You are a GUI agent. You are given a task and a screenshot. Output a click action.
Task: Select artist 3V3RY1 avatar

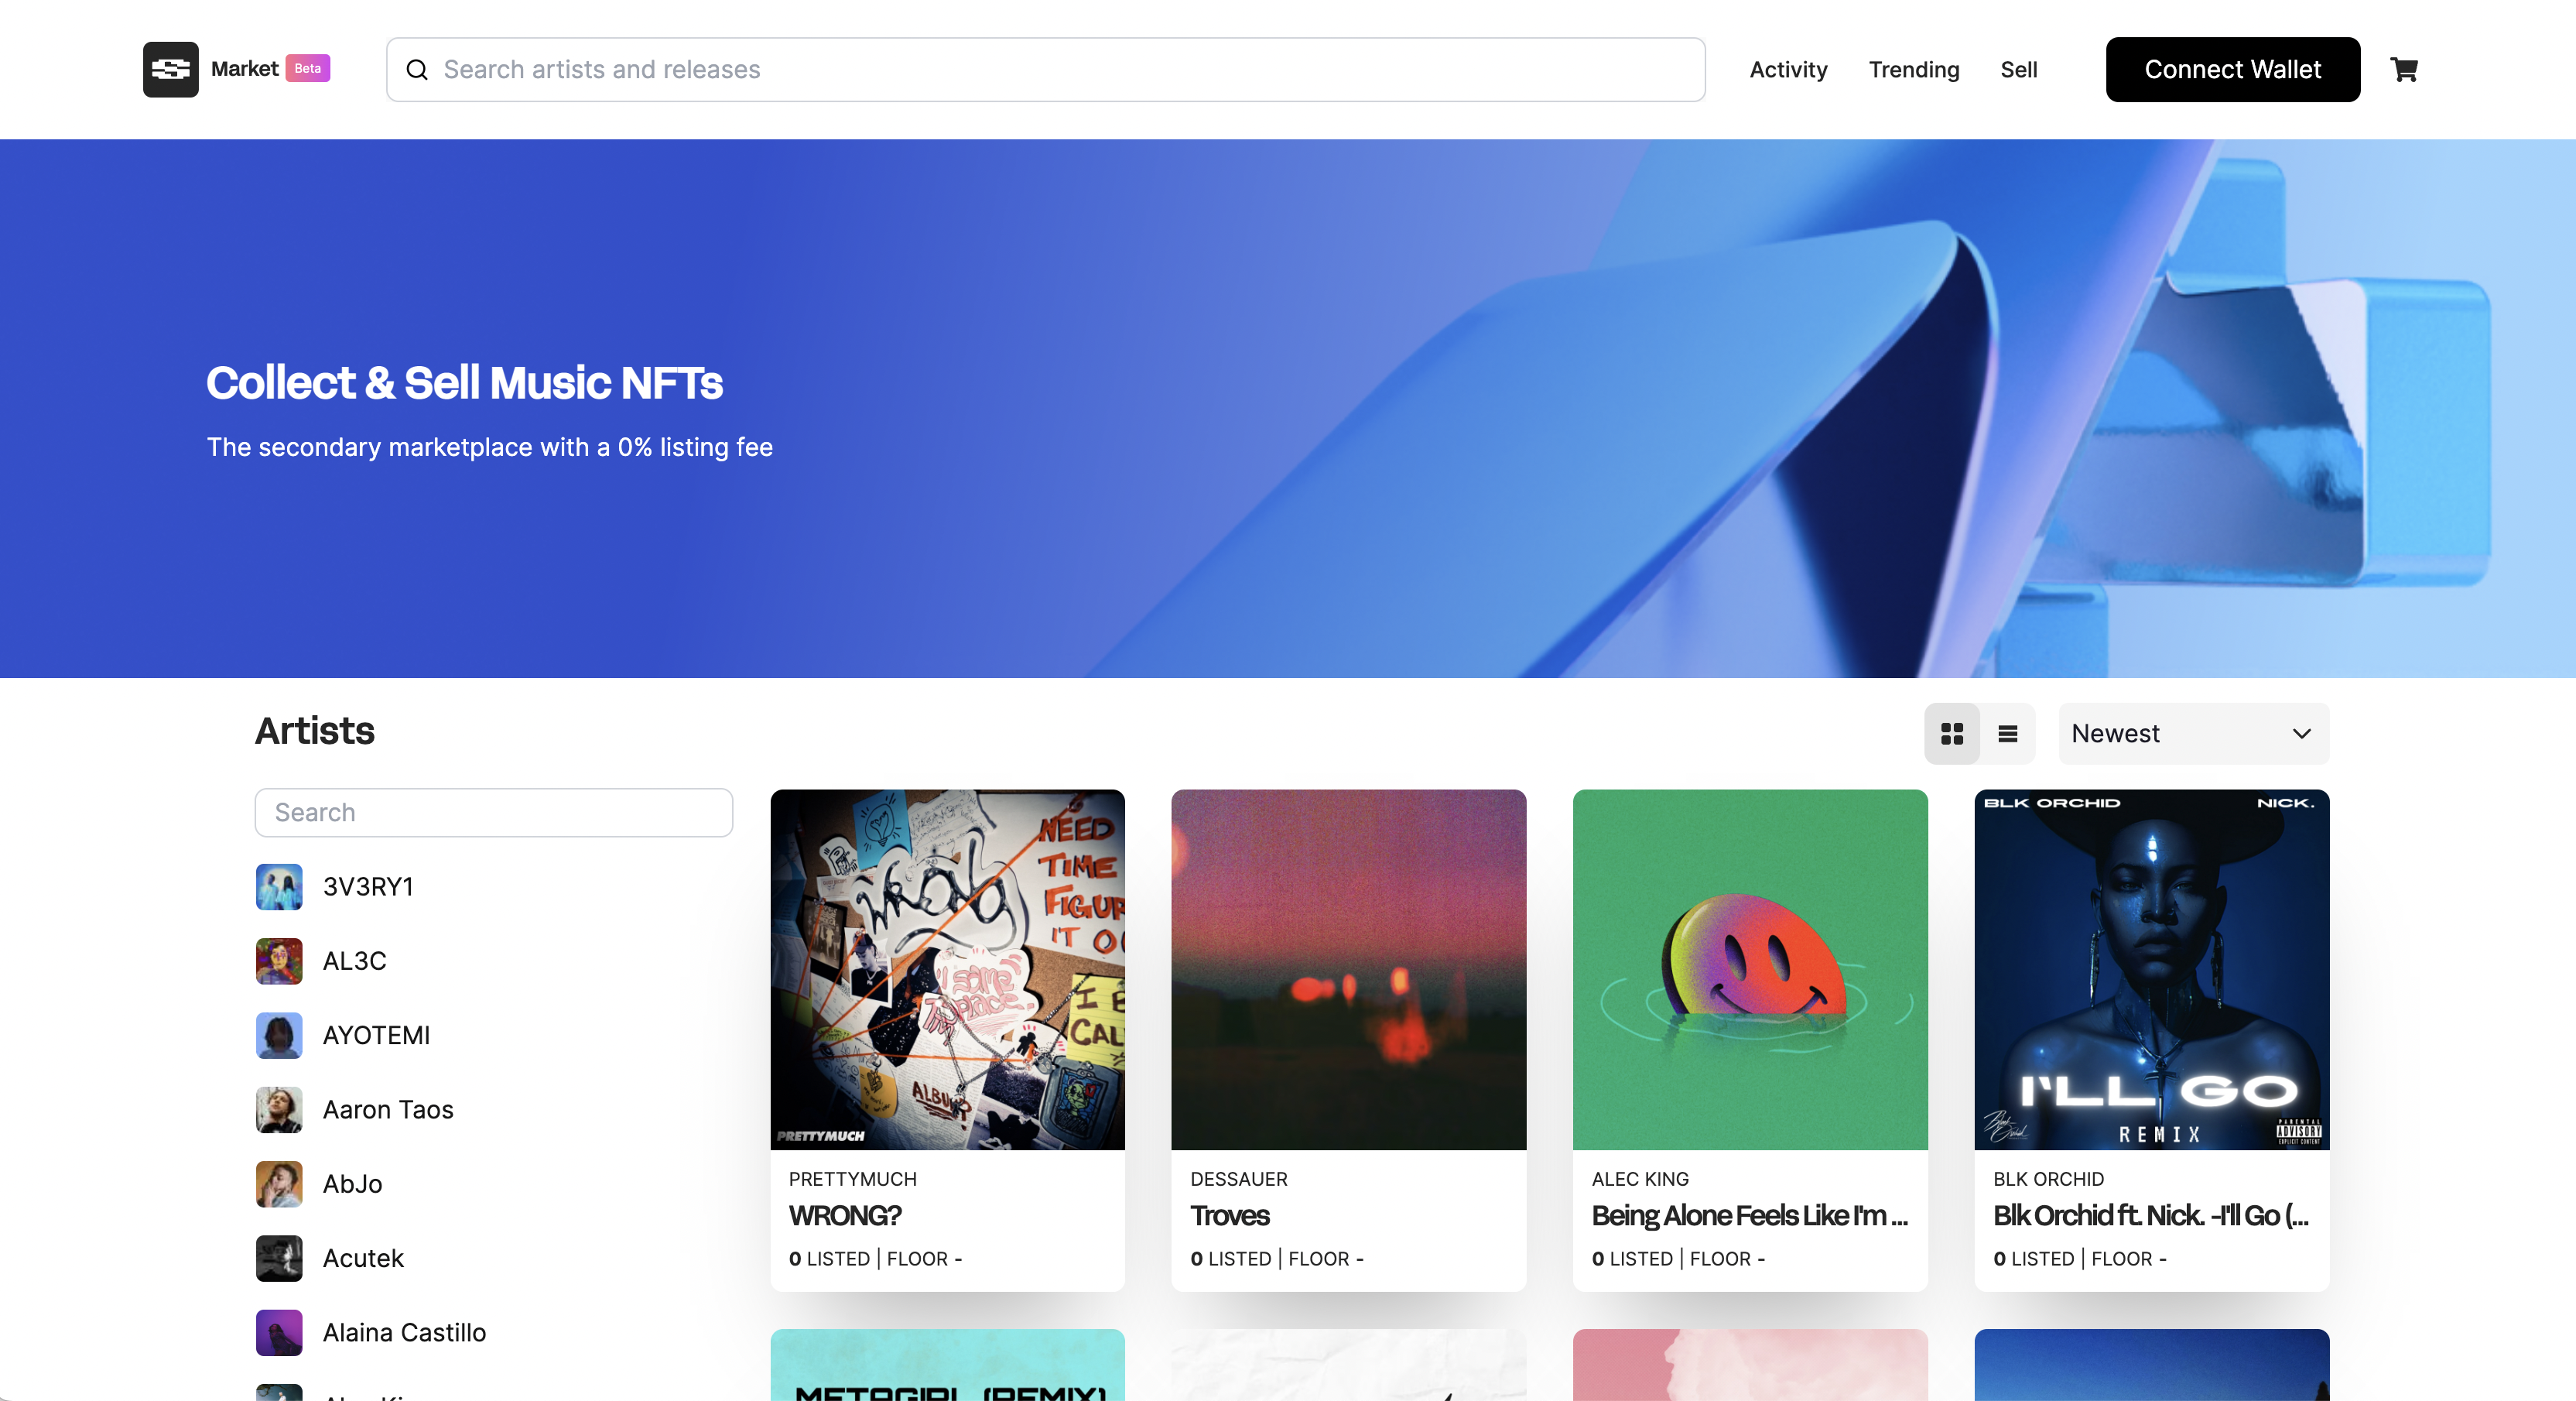click(279, 887)
